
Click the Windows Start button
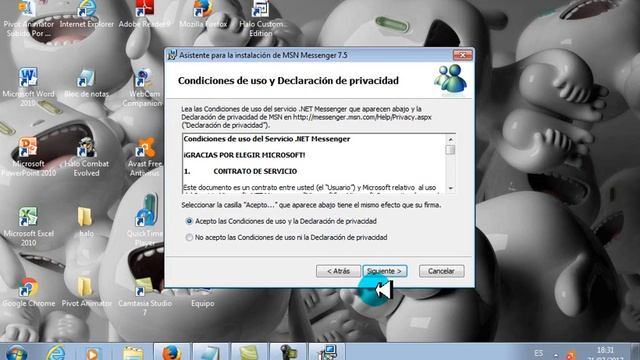click(16, 352)
